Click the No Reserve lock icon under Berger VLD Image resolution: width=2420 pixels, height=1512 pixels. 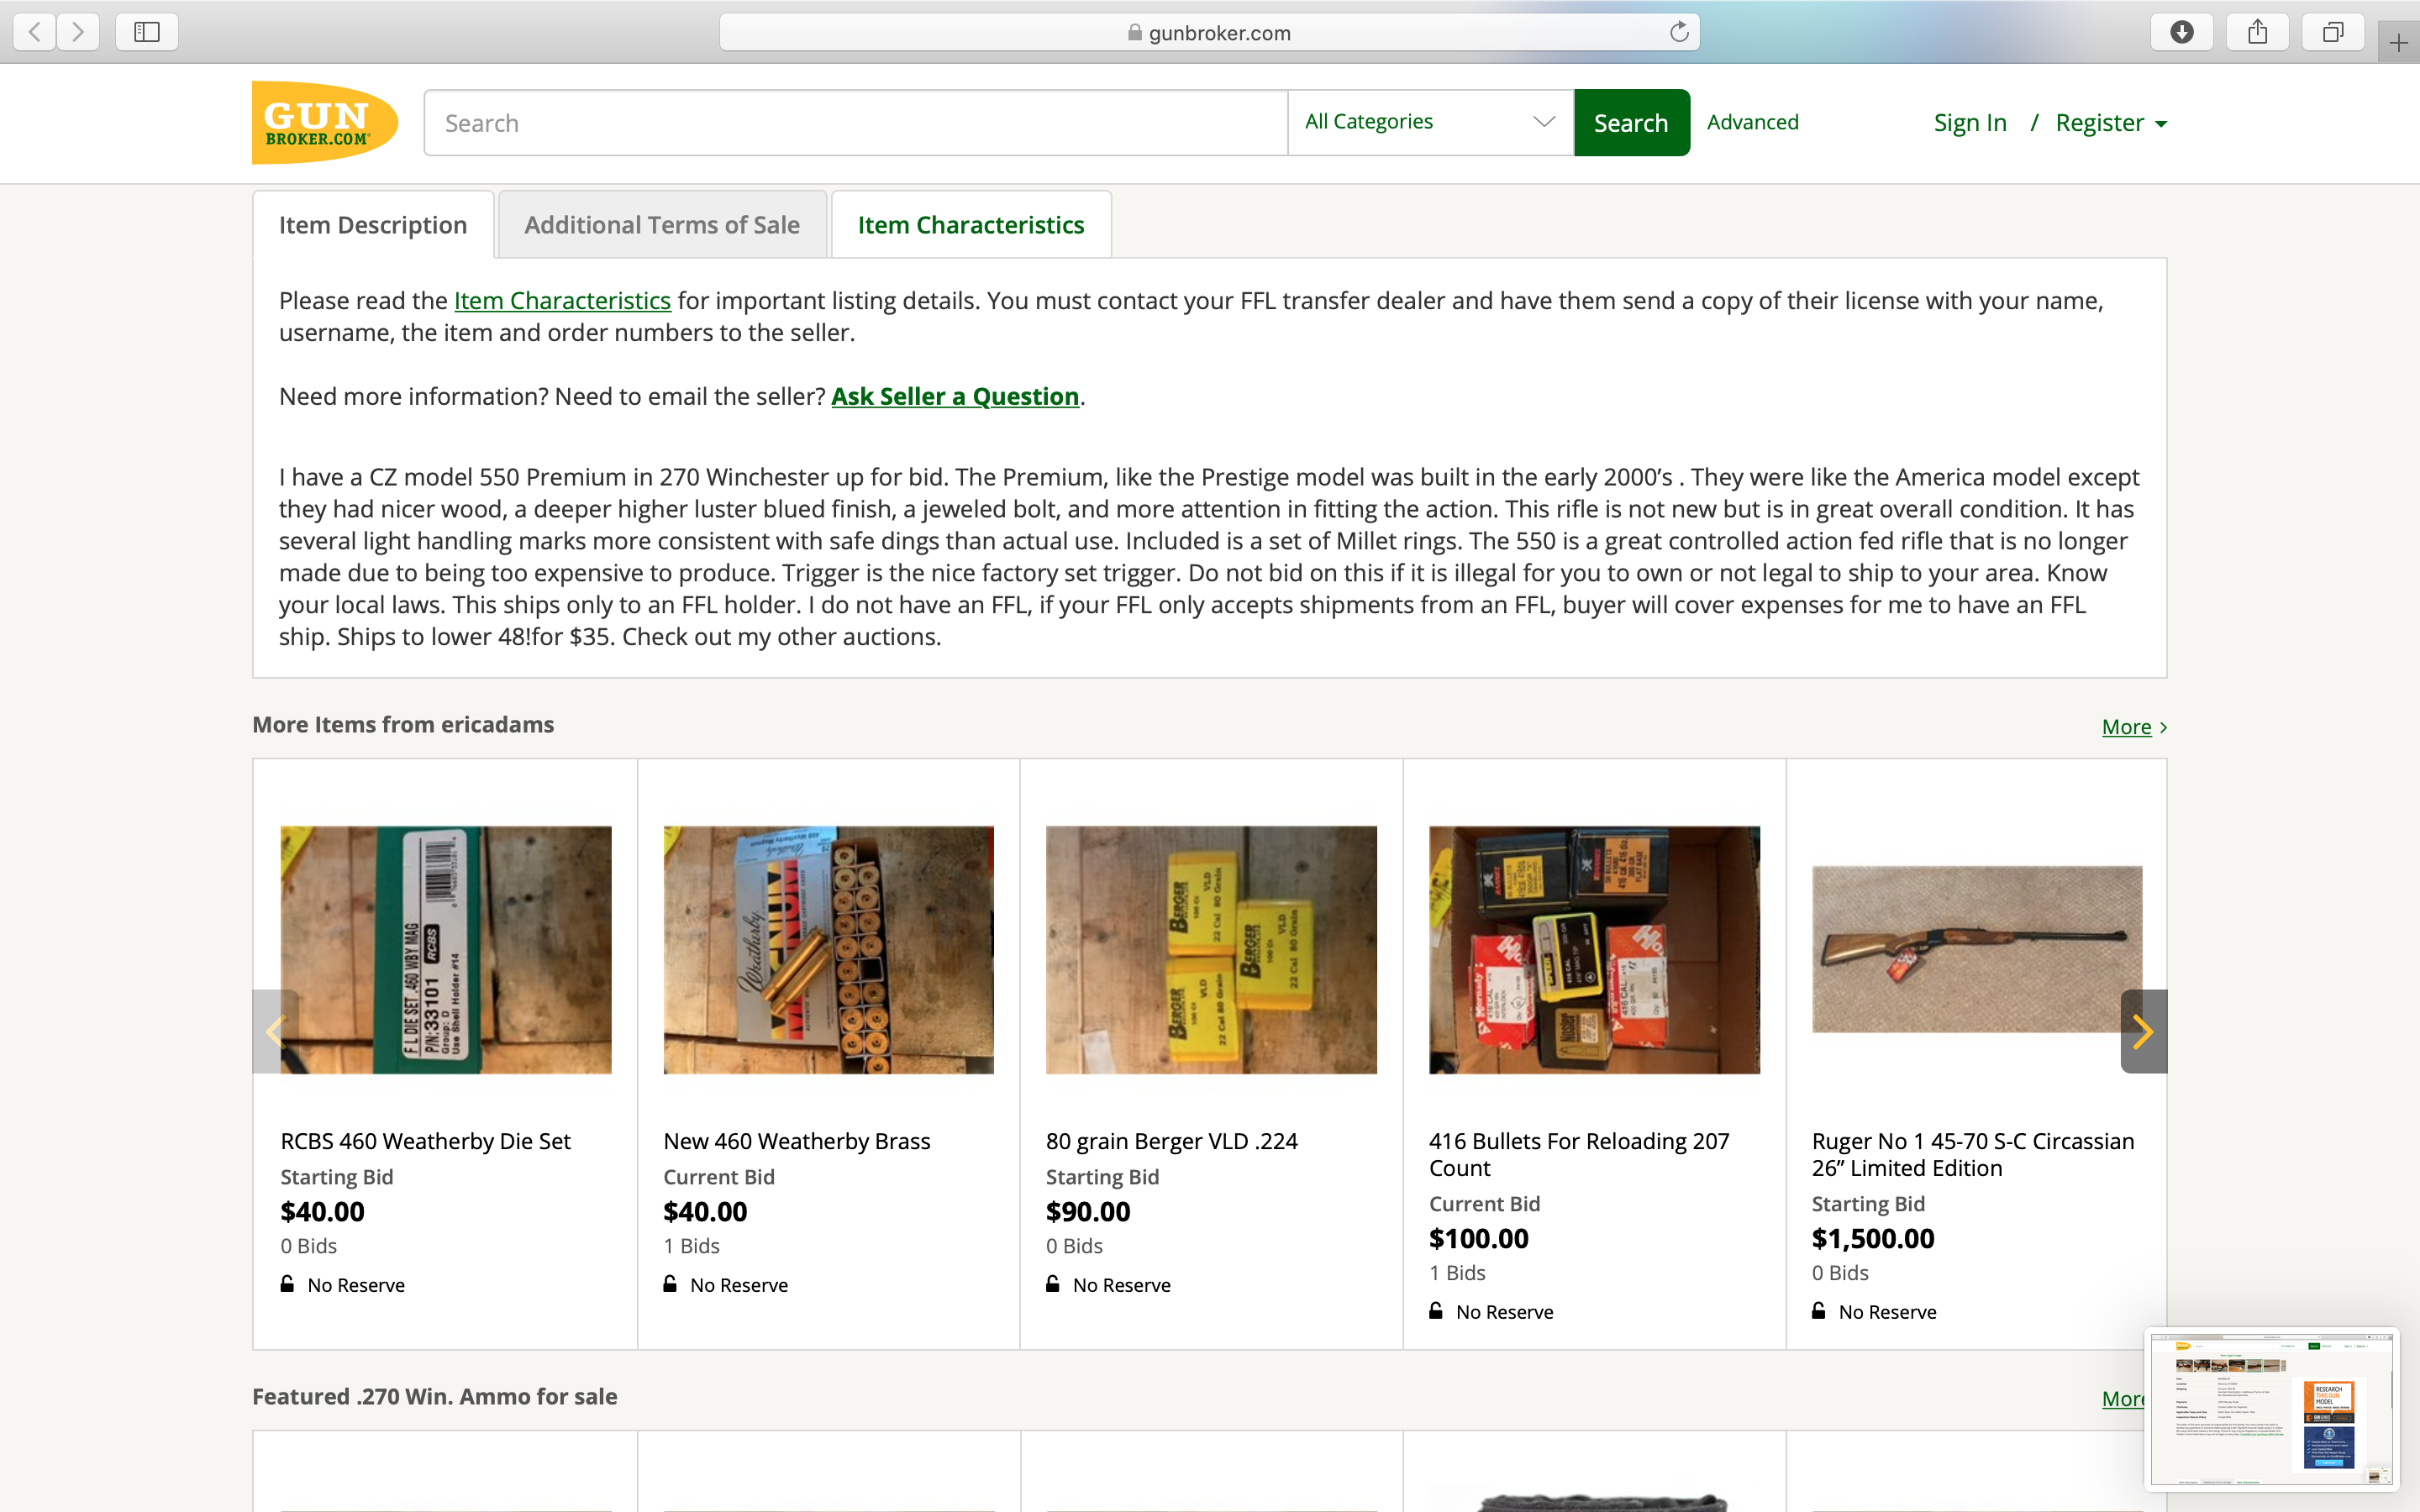click(1053, 1283)
